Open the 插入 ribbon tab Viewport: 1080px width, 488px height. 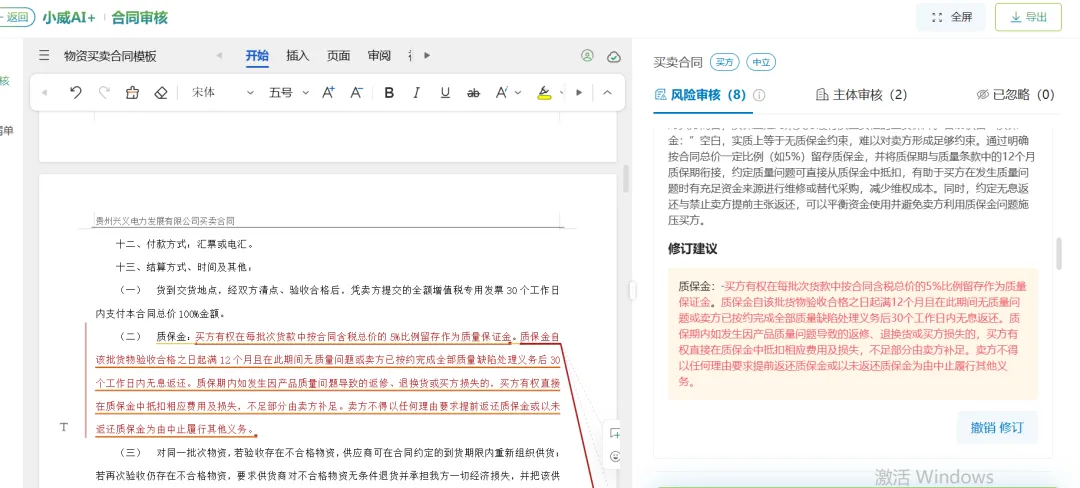pyautogui.click(x=298, y=56)
